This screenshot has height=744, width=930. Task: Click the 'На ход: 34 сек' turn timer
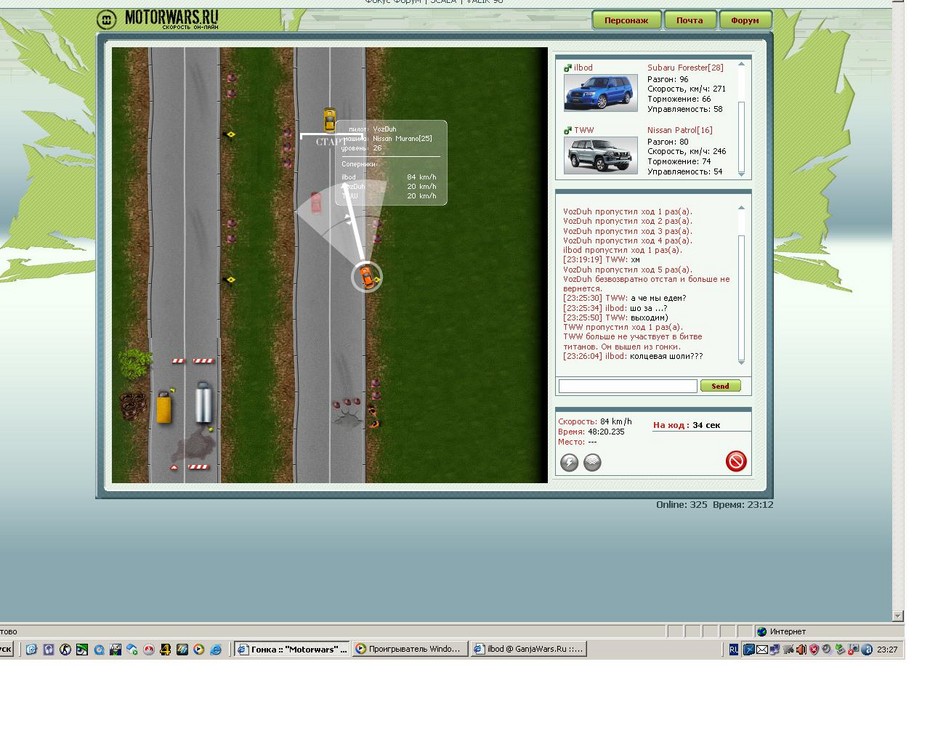point(687,425)
